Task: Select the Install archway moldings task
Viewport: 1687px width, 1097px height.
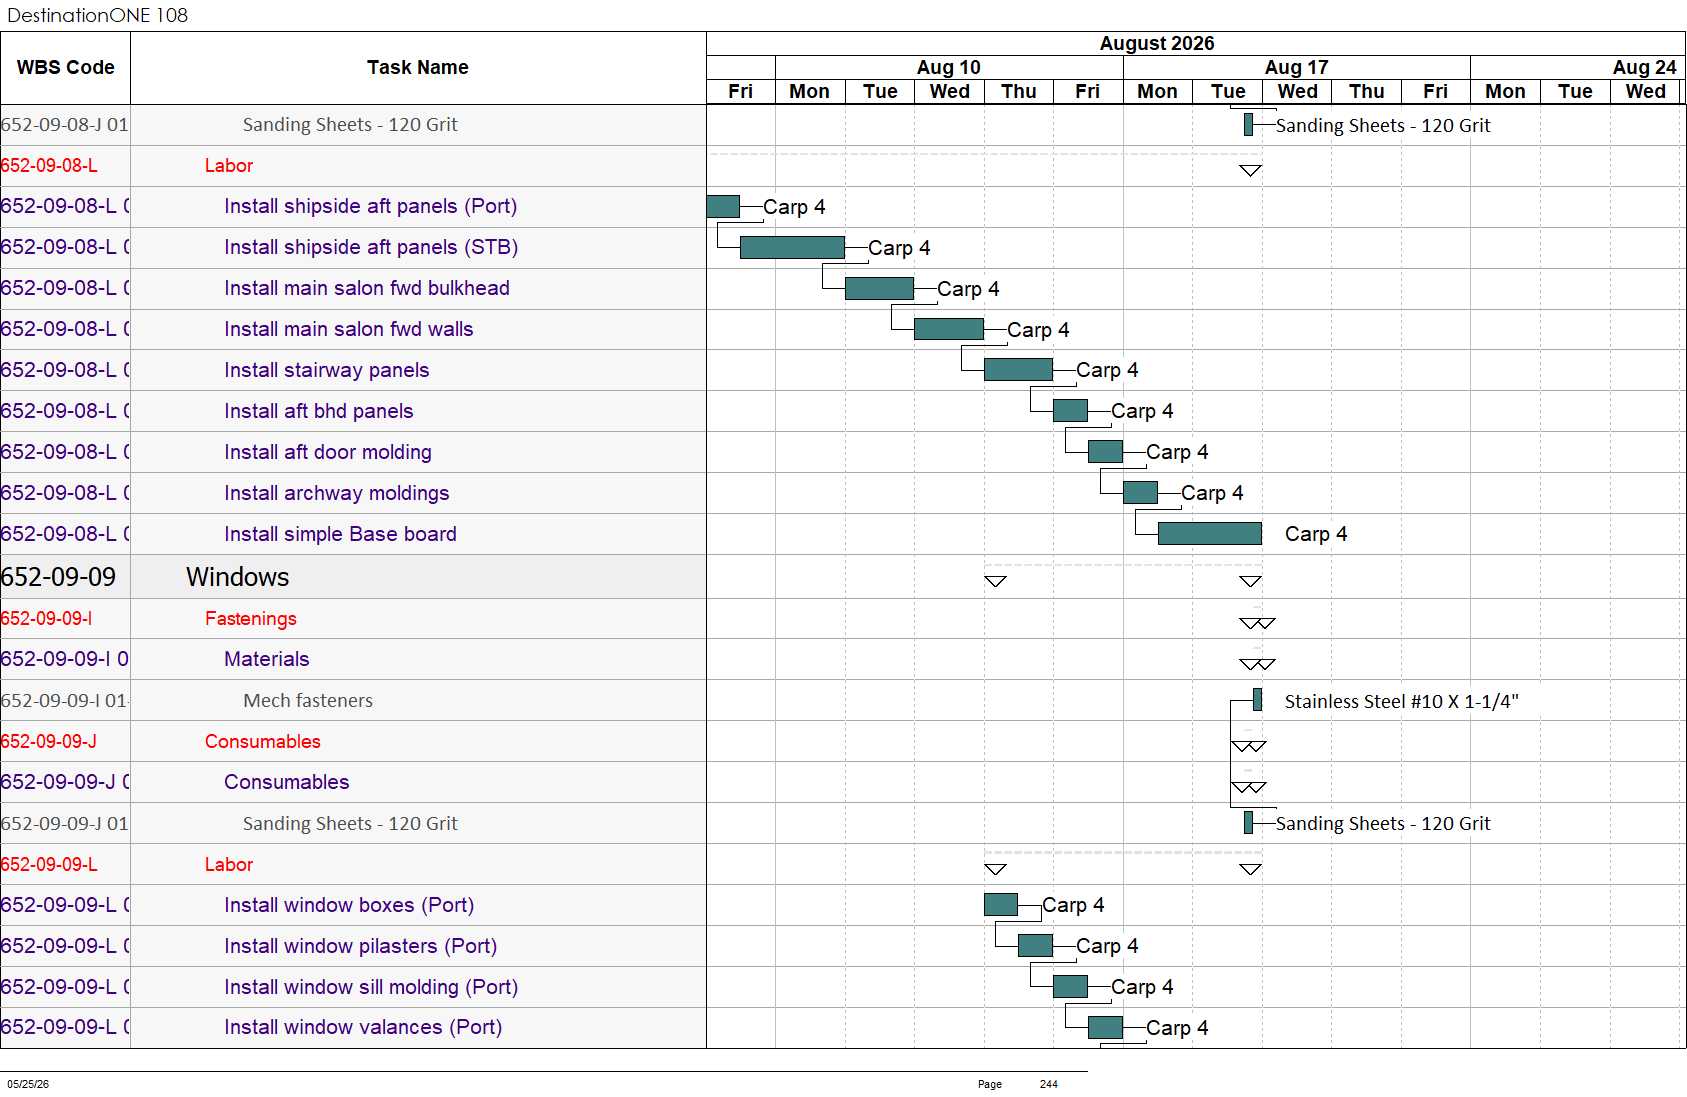Action: pos(336,493)
